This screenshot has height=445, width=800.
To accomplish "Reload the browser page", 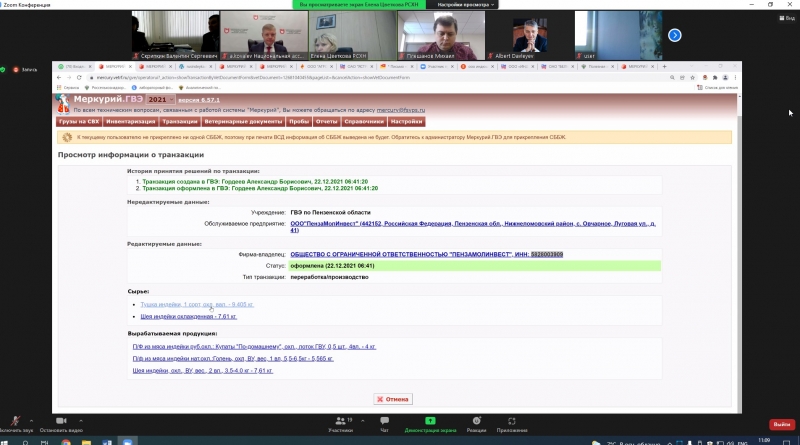I will pyautogui.click(x=79, y=78).
